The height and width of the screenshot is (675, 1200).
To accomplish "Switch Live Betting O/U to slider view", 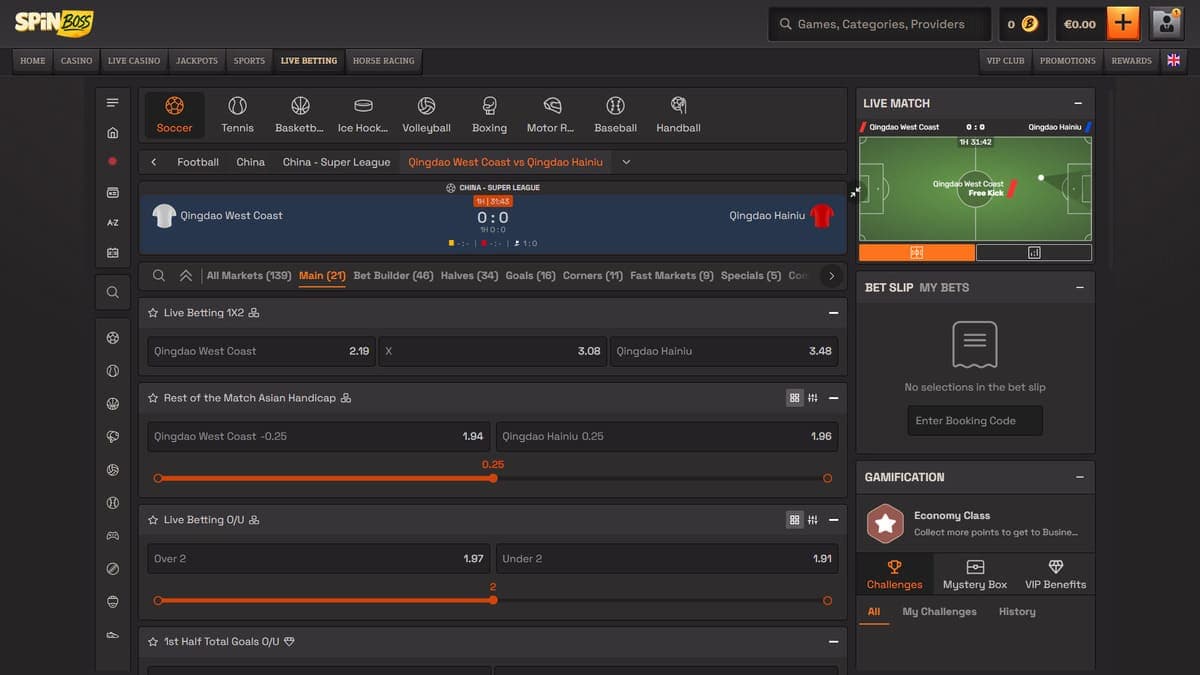I will point(813,520).
